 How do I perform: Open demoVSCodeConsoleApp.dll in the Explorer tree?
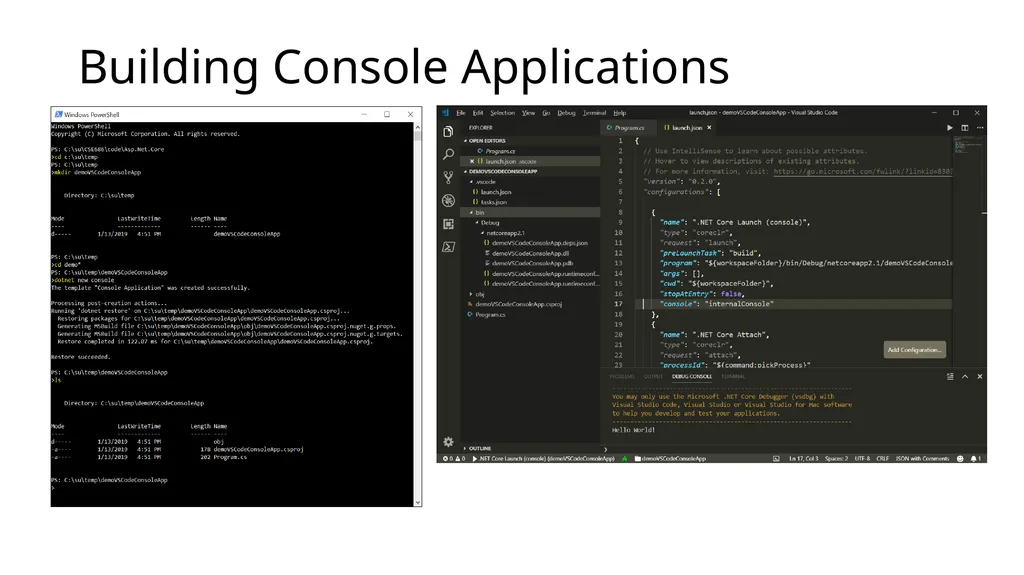point(530,253)
